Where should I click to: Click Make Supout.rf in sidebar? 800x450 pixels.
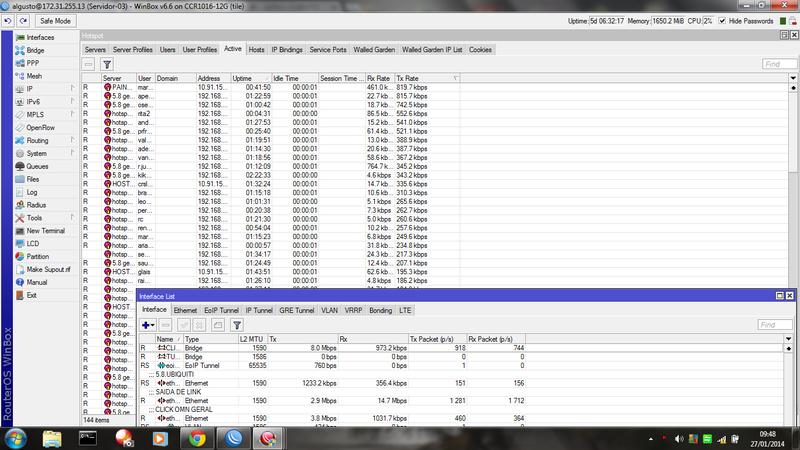(x=48, y=269)
